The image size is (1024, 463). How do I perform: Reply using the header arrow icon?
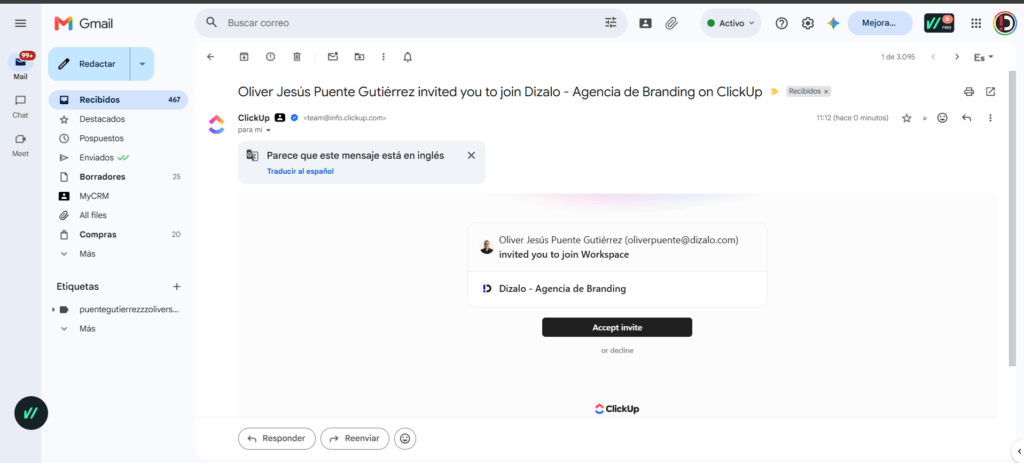[967, 118]
